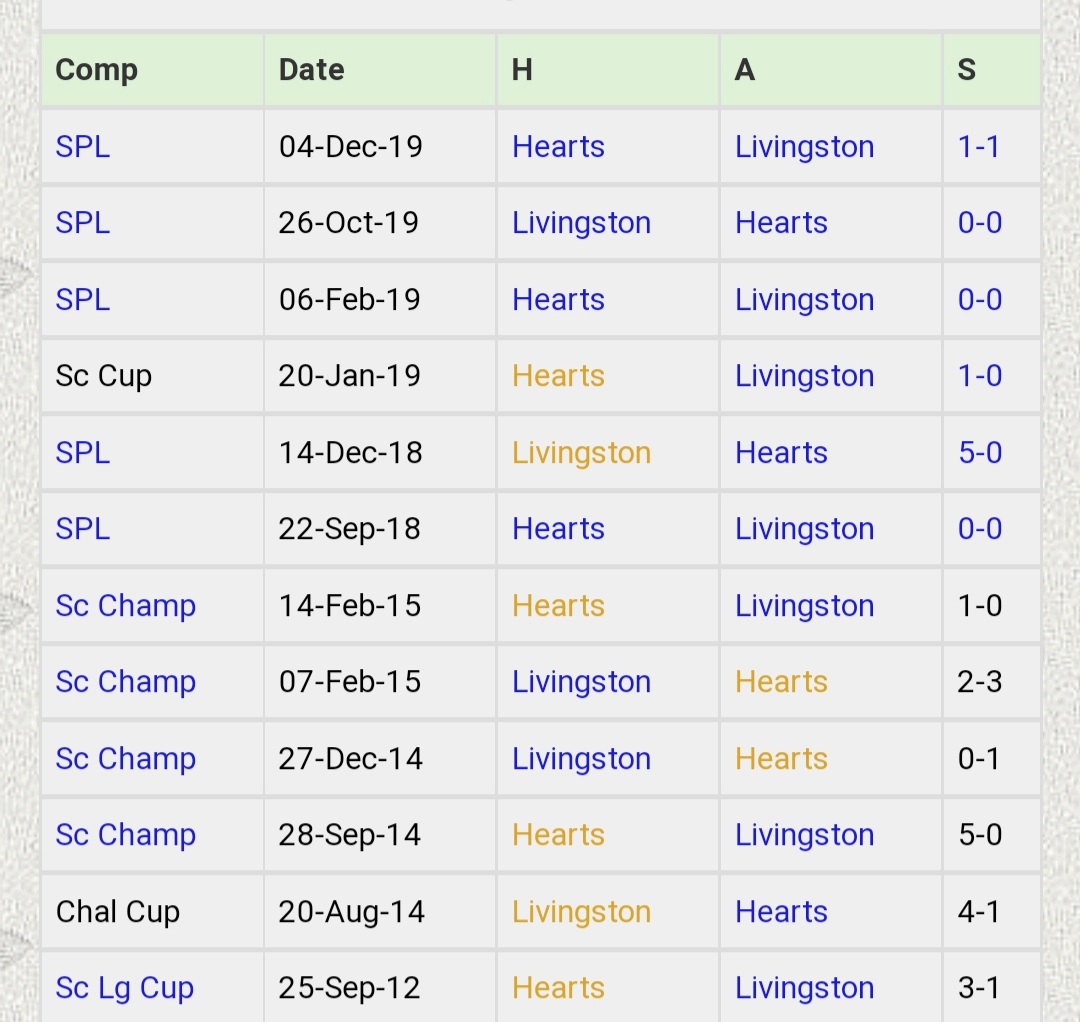1080x1022 pixels.
Task: Open the 5-0 score on 14-Dec-18
Action: point(979,452)
